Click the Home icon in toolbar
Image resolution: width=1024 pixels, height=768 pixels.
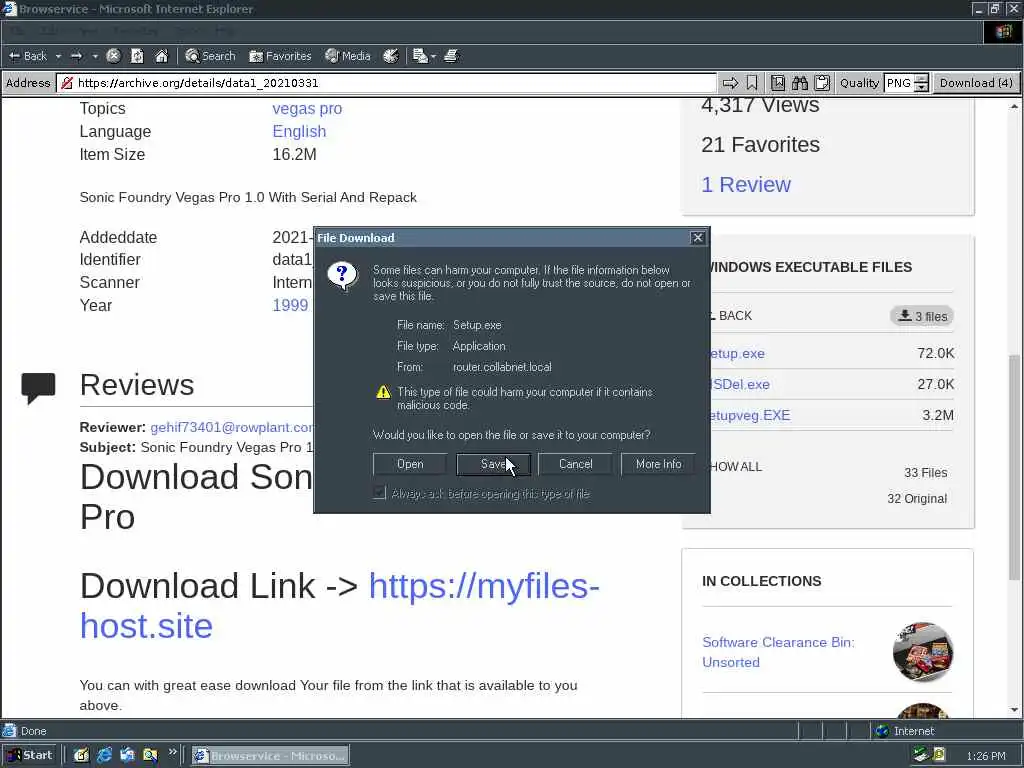click(x=161, y=56)
